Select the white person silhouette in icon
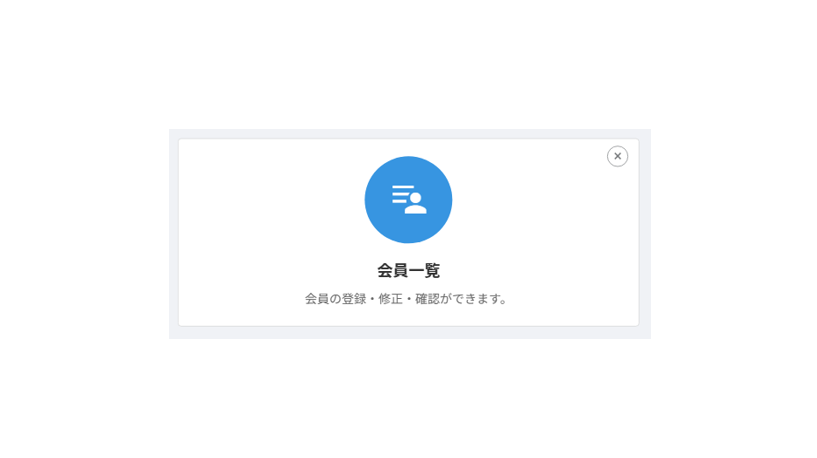This screenshot has width=817, height=458. (416, 204)
